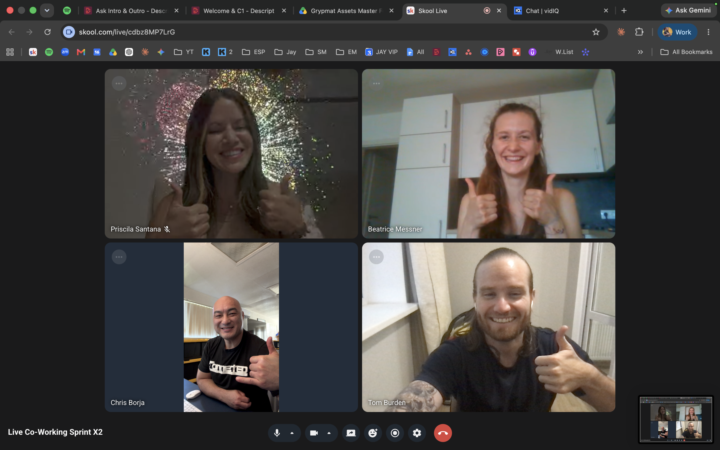This screenshot has height=450, width=720.
Task: Go back to previous page
Action: tap(11, 32)
